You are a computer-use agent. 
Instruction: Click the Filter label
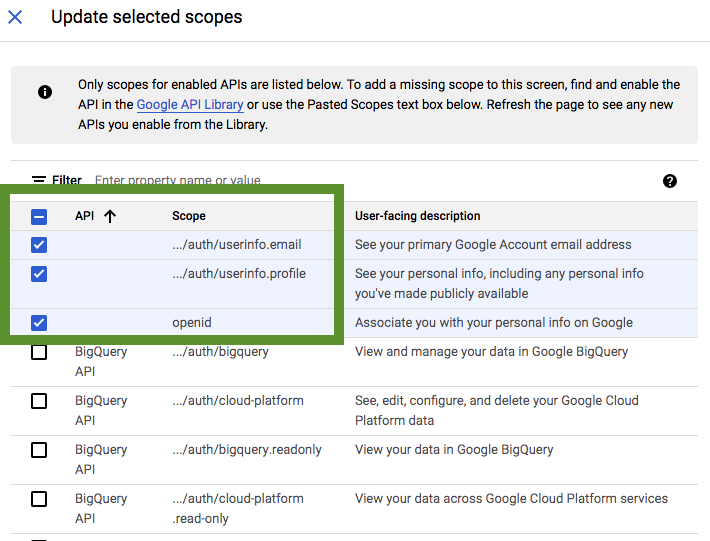67,180
